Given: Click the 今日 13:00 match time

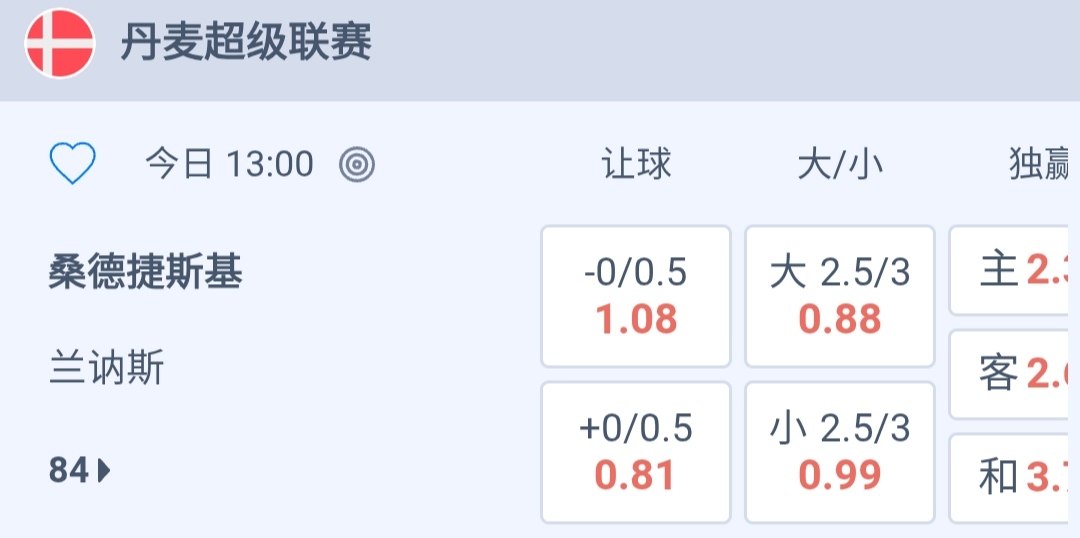Looking at the screenshot, I should tap(230, 164).
